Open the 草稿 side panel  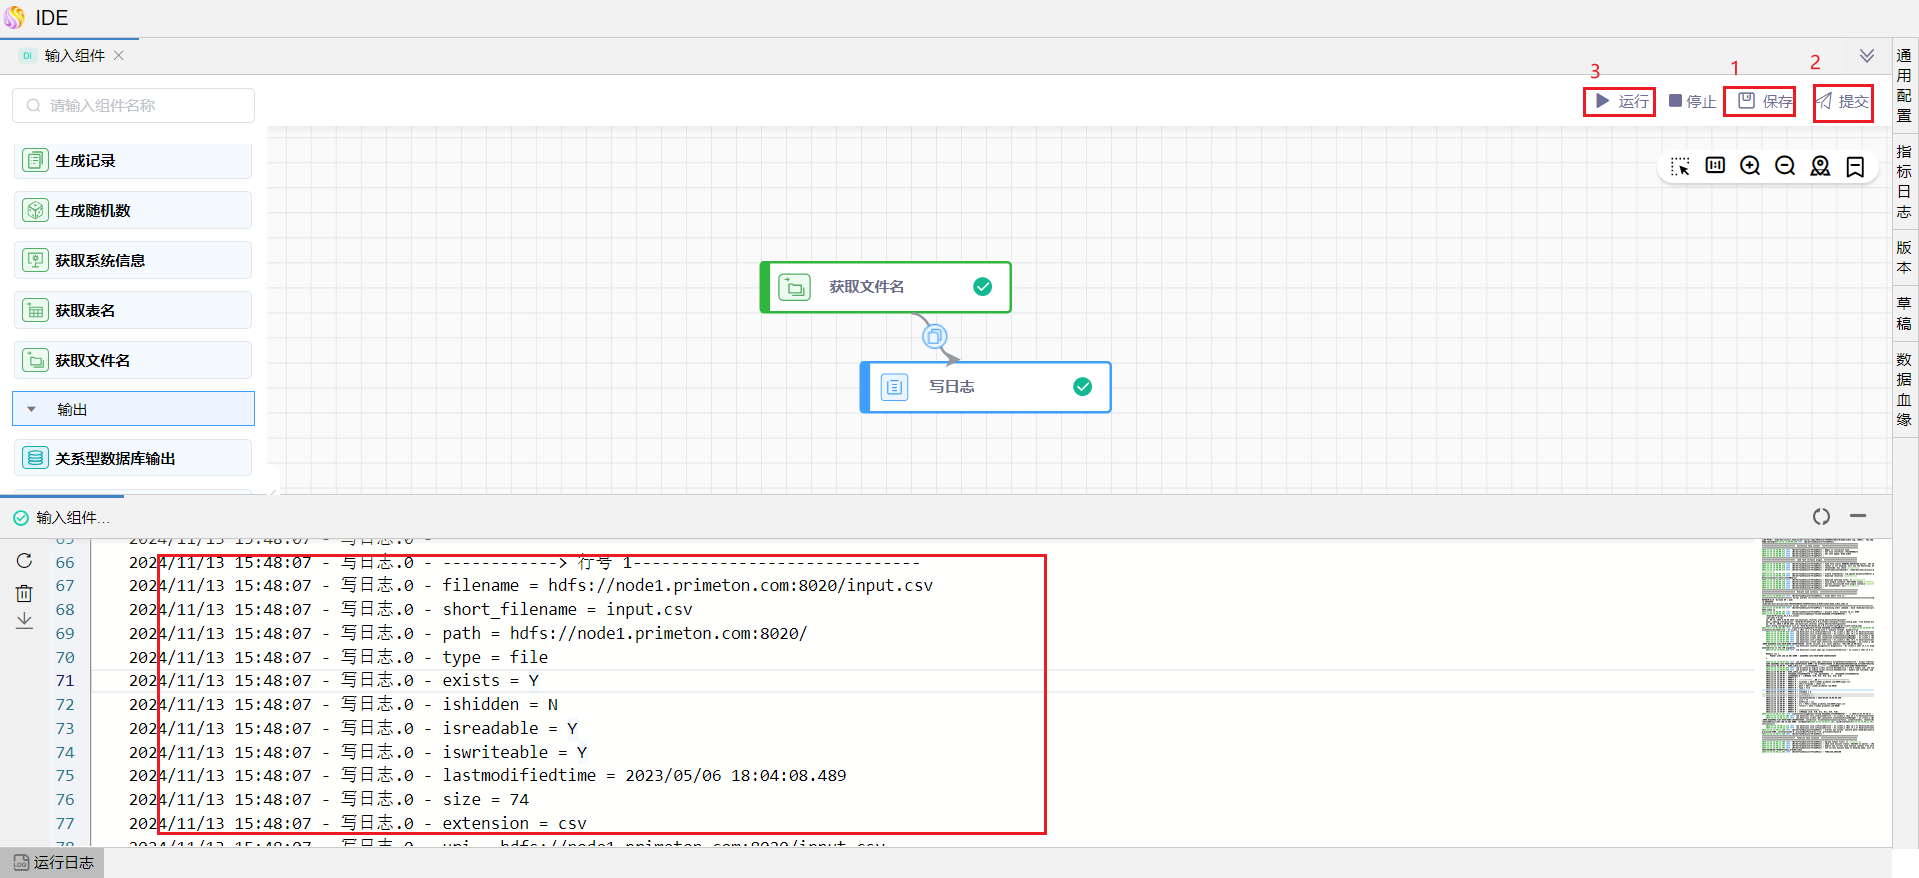tap(1904, 313)
